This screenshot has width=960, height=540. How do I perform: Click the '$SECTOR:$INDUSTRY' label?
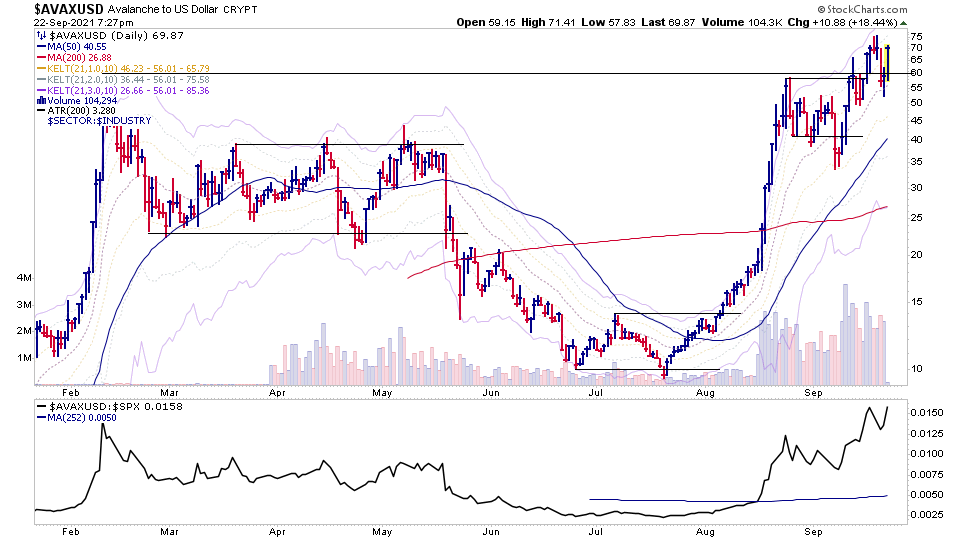tap(99, 121)
